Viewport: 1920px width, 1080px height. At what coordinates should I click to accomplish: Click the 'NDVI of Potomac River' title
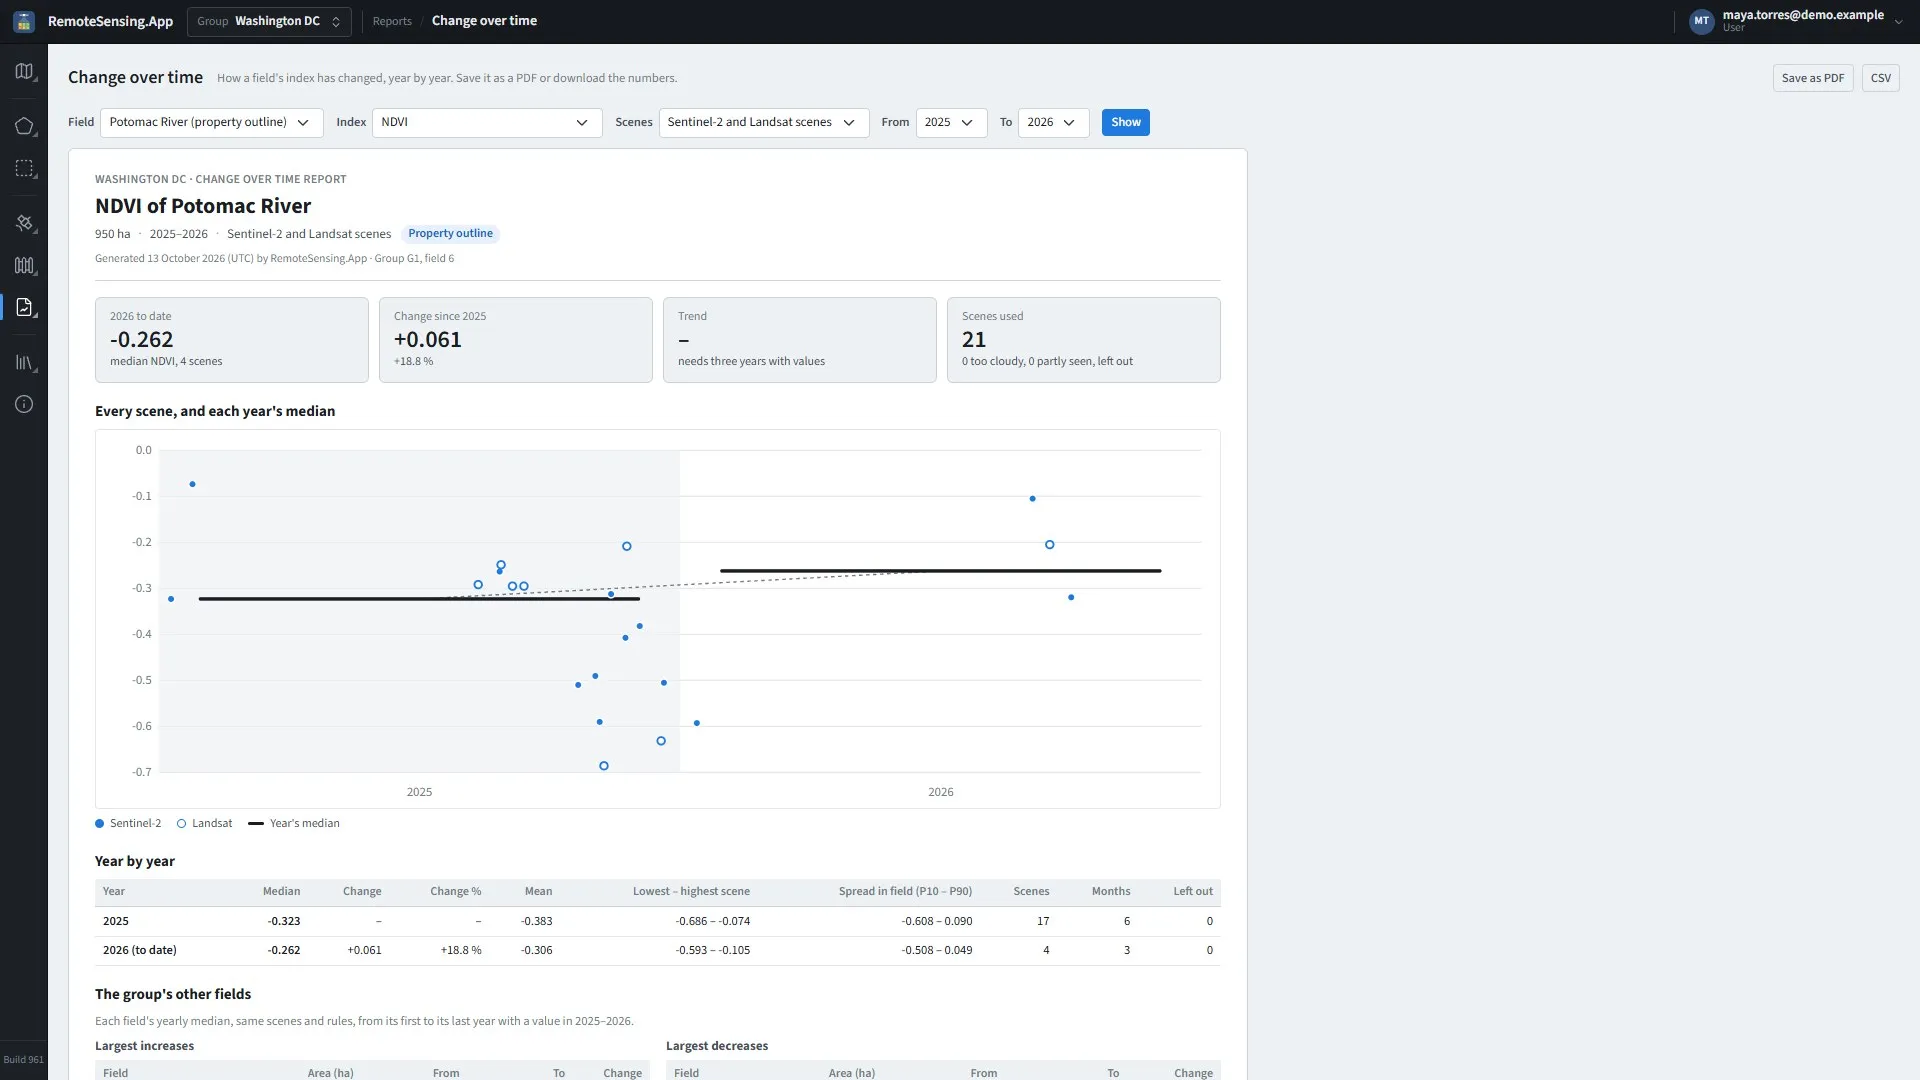(x=203, y=206)
